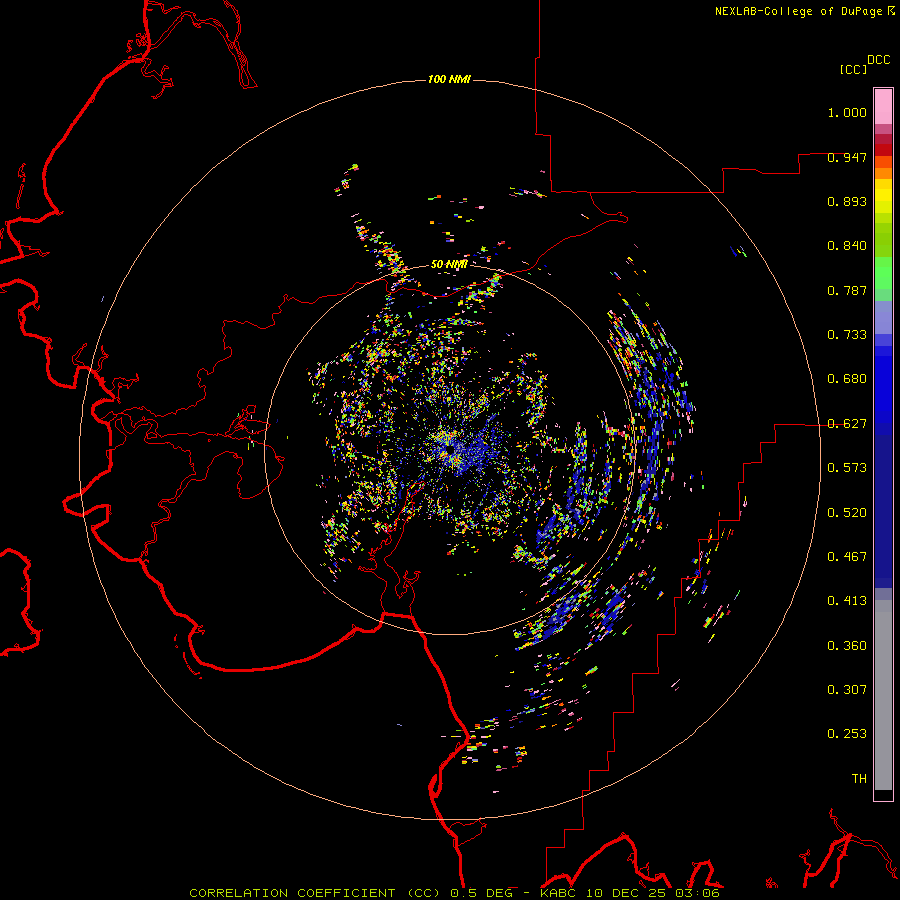Click the 100 NMI range ring label
The height and width of the screenshot is (900, 900).
tap(449, 79)
